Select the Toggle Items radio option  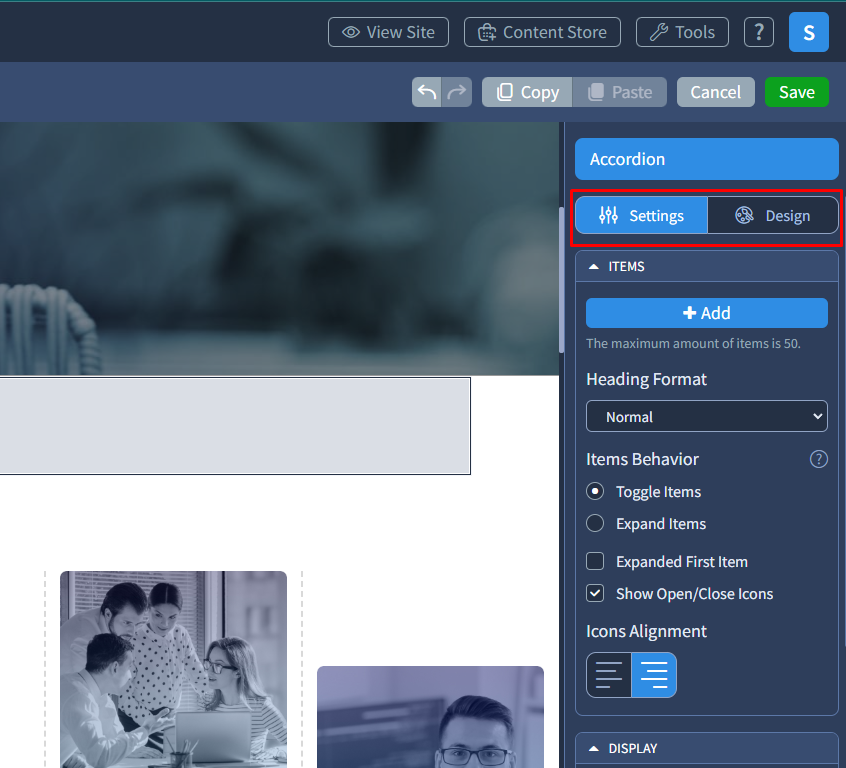point(595,492)
